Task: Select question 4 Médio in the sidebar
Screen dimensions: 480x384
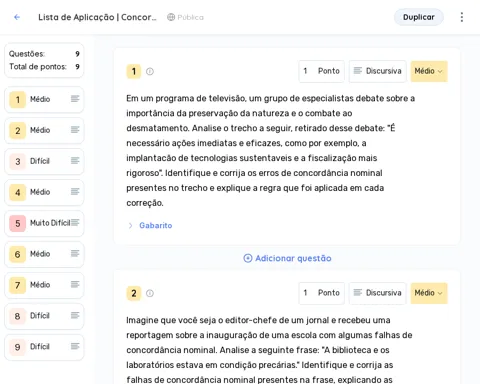Action: point(44,192)
